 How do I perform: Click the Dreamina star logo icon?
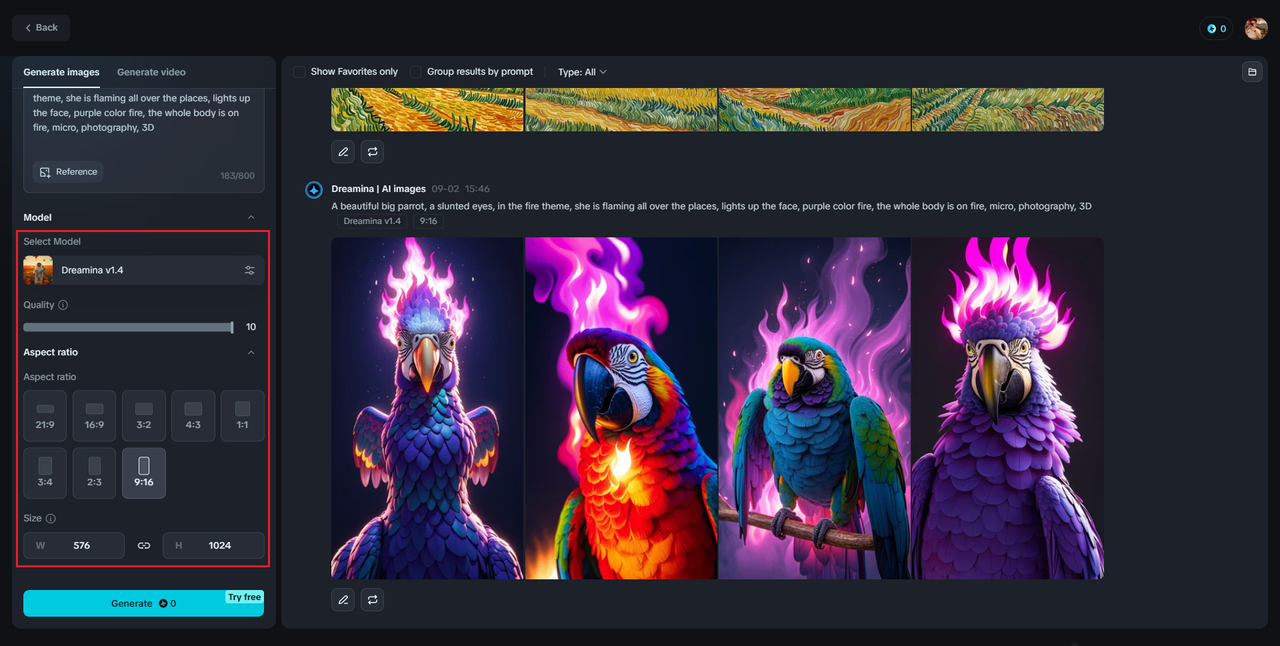pyautogui.click(x=314, y=190)
